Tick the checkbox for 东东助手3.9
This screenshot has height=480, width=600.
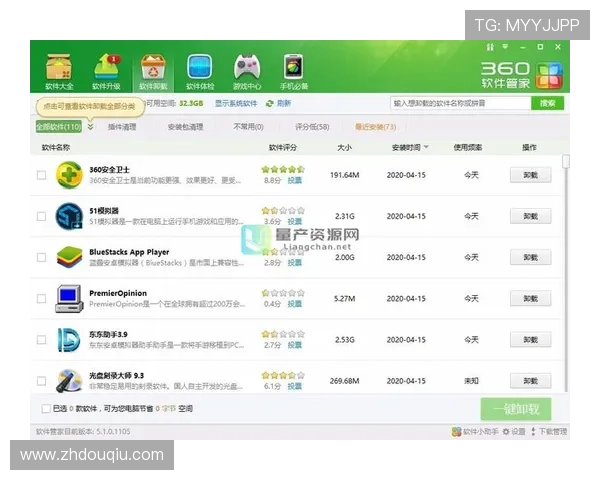[41, 340]
